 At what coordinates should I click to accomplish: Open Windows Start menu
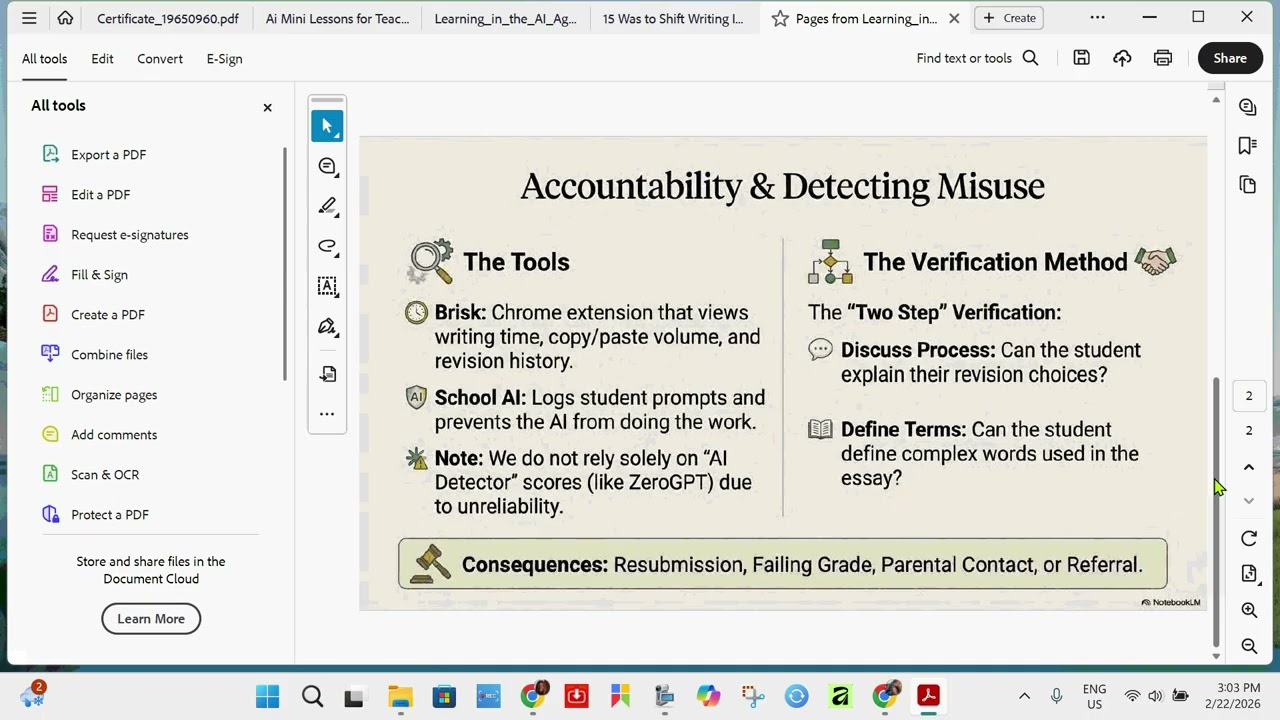[x=268, y=696]
